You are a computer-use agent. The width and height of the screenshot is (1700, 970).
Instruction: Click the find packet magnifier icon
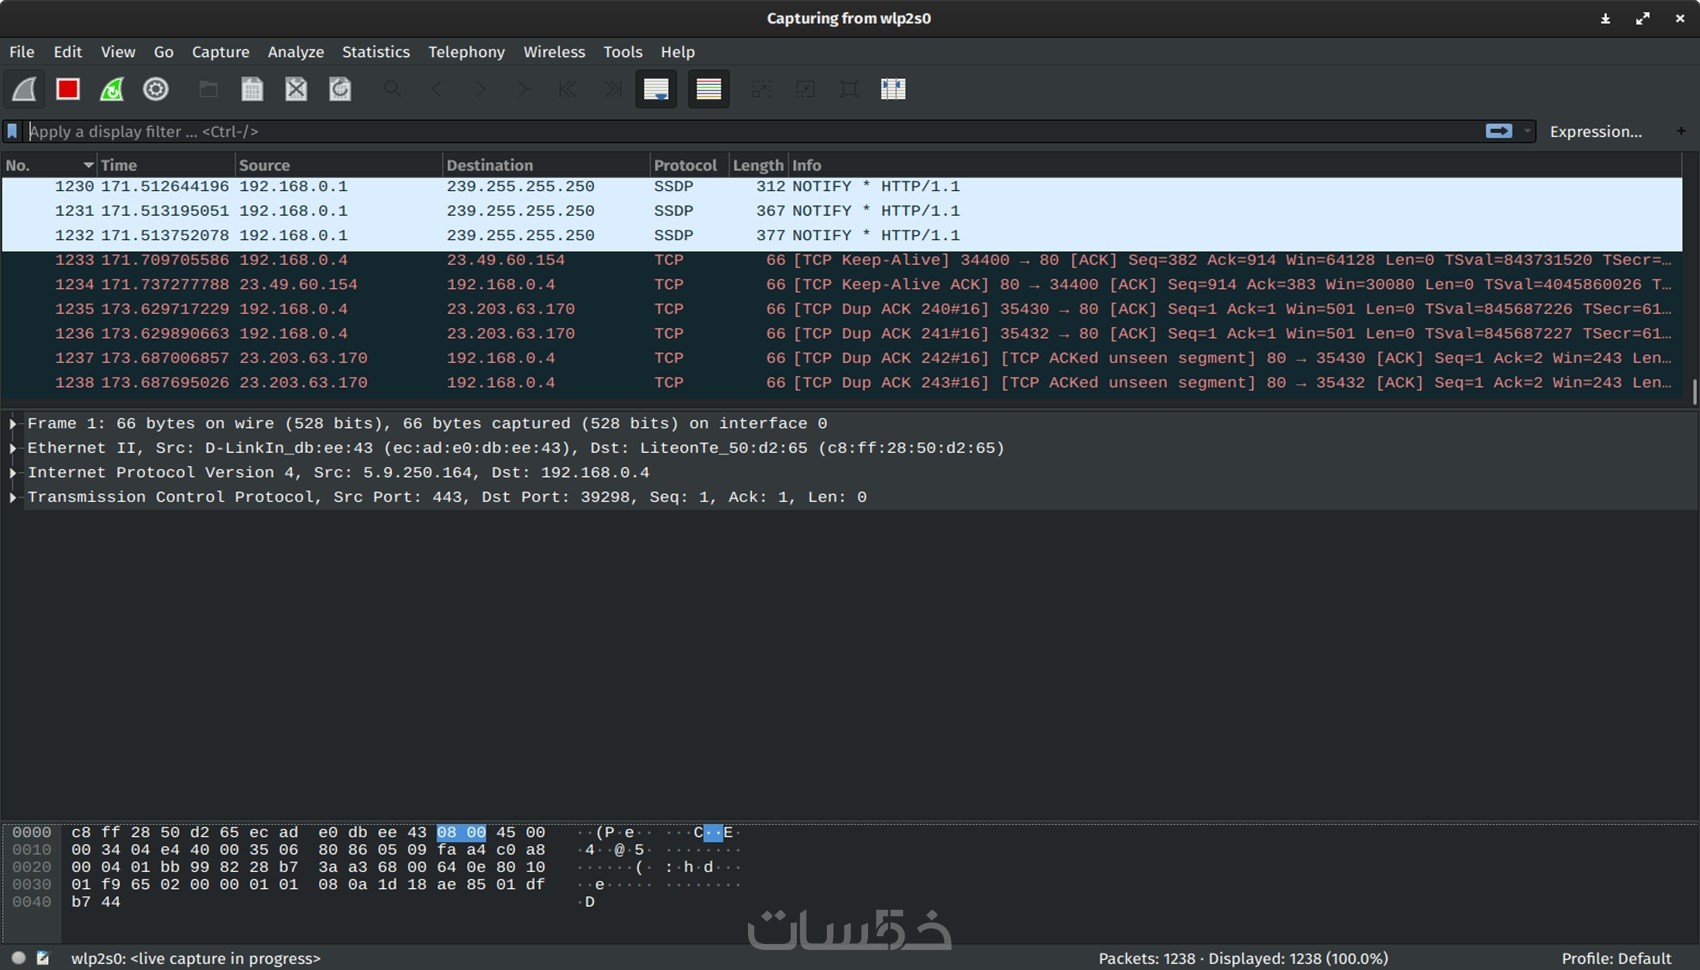(392, 89)
